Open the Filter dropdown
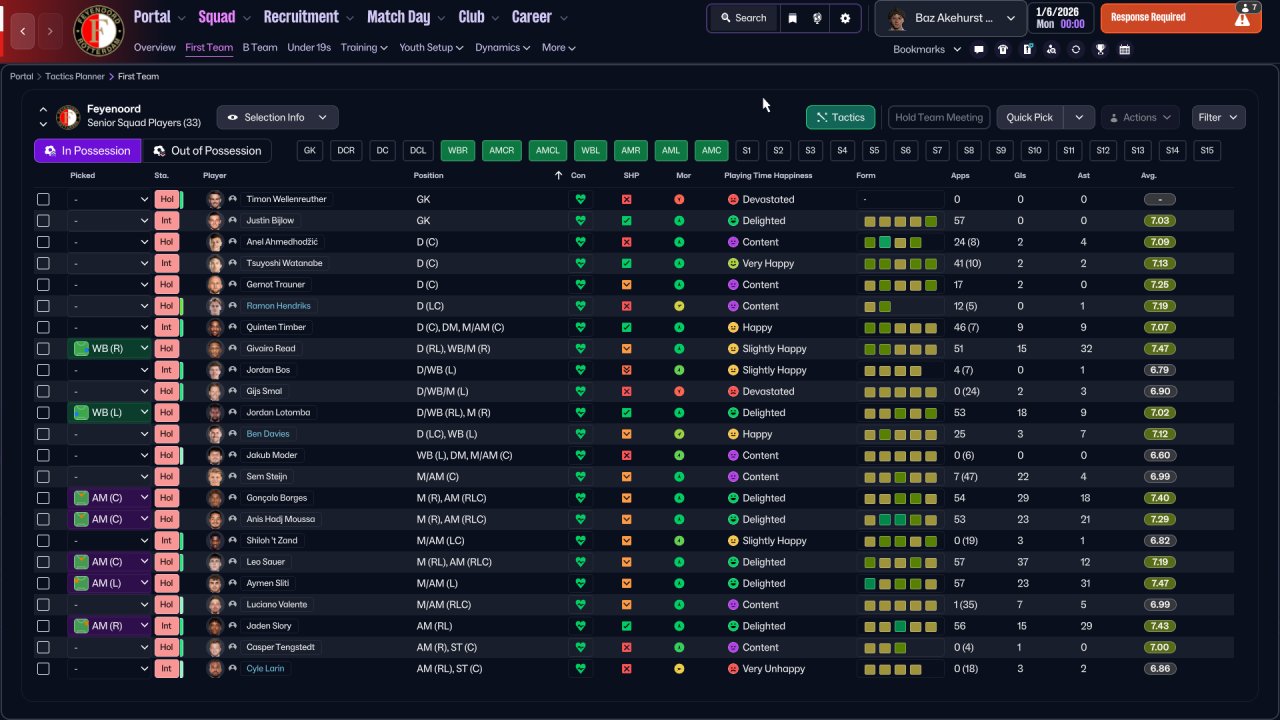 [1218, 117]
